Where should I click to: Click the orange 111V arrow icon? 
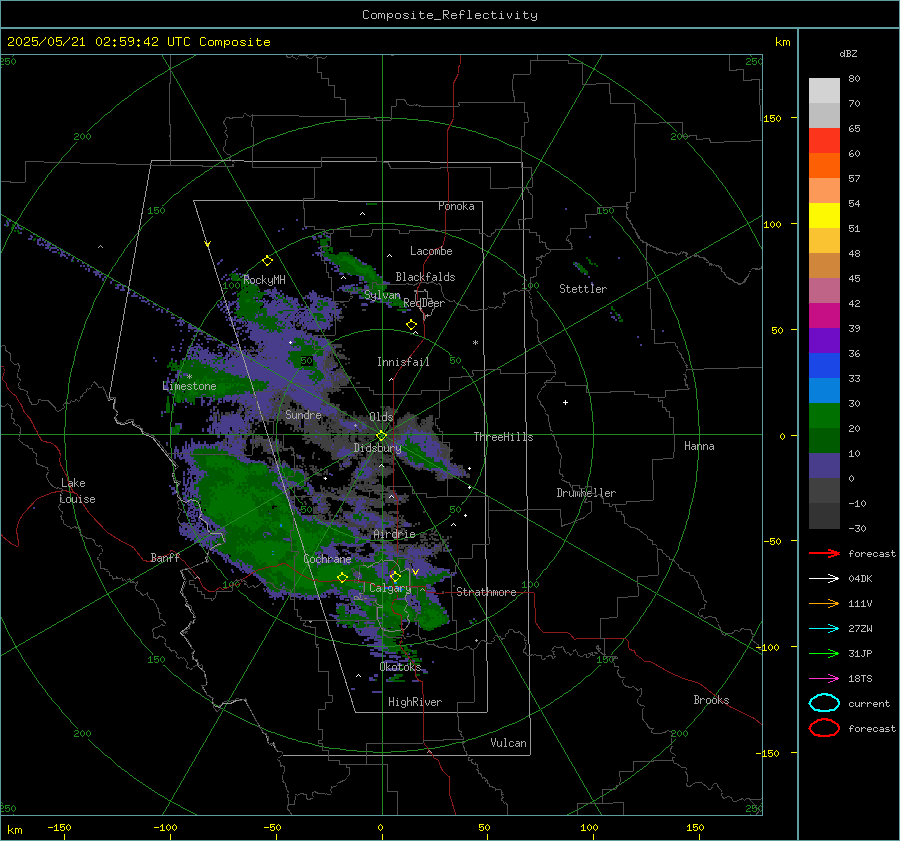[824, 603]
